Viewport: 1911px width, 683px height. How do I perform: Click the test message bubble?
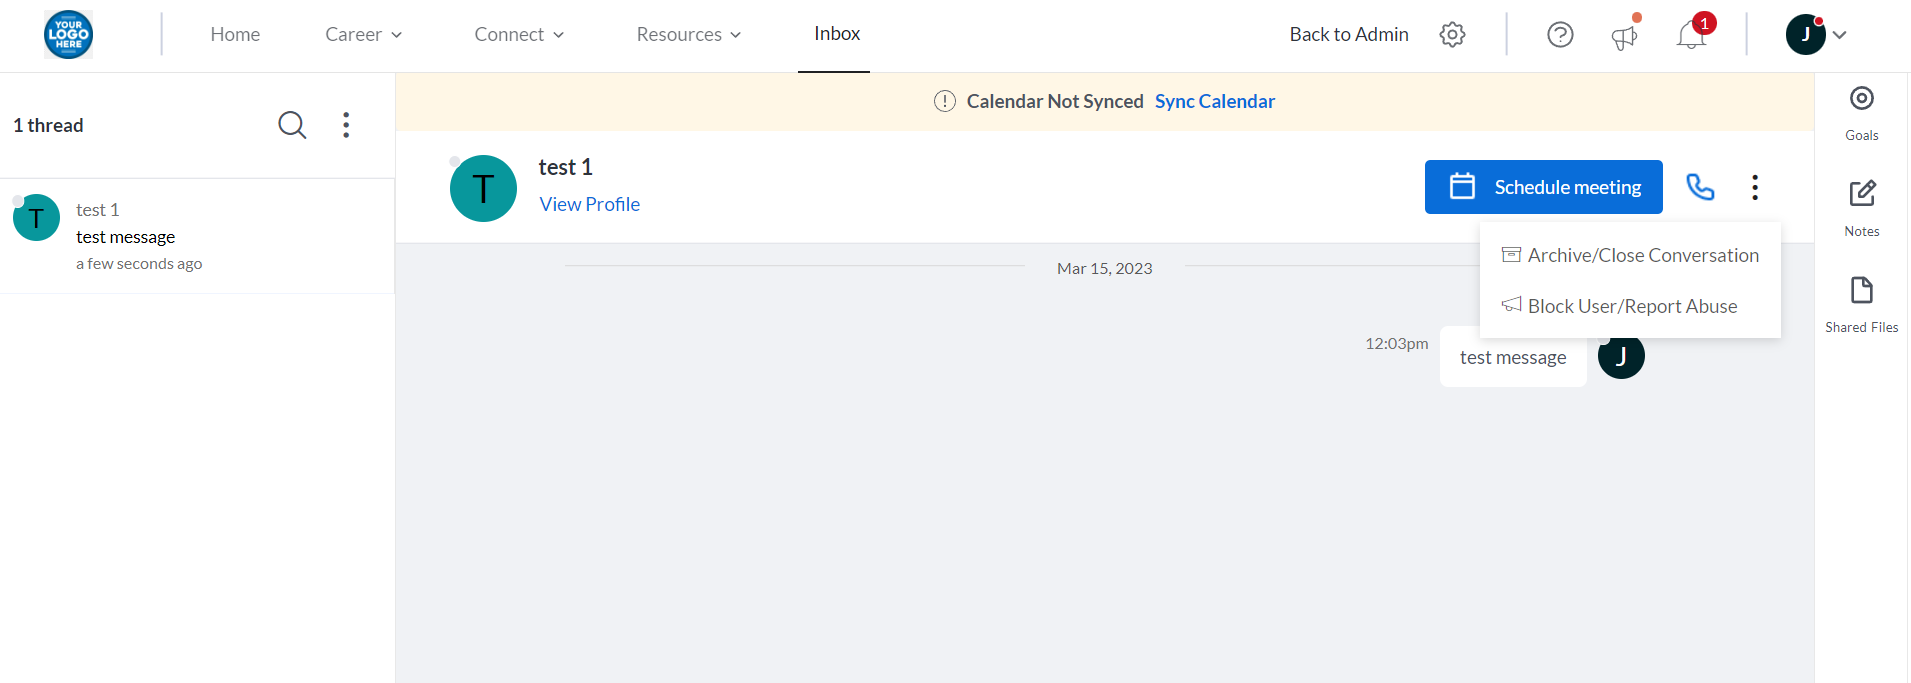coord(1513,357)
